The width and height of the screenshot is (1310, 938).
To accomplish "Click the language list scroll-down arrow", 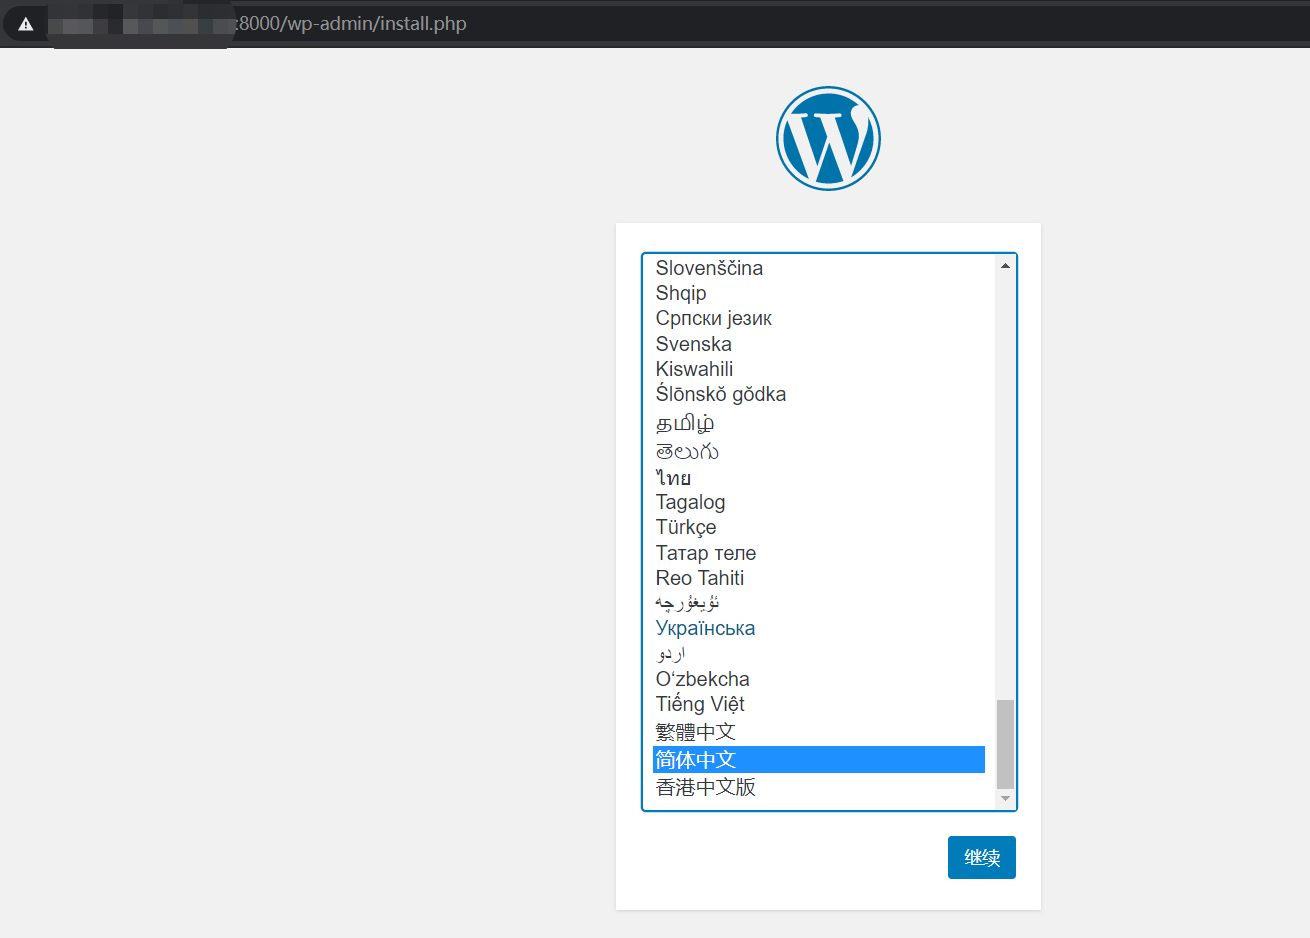I will click(1005, 799).
